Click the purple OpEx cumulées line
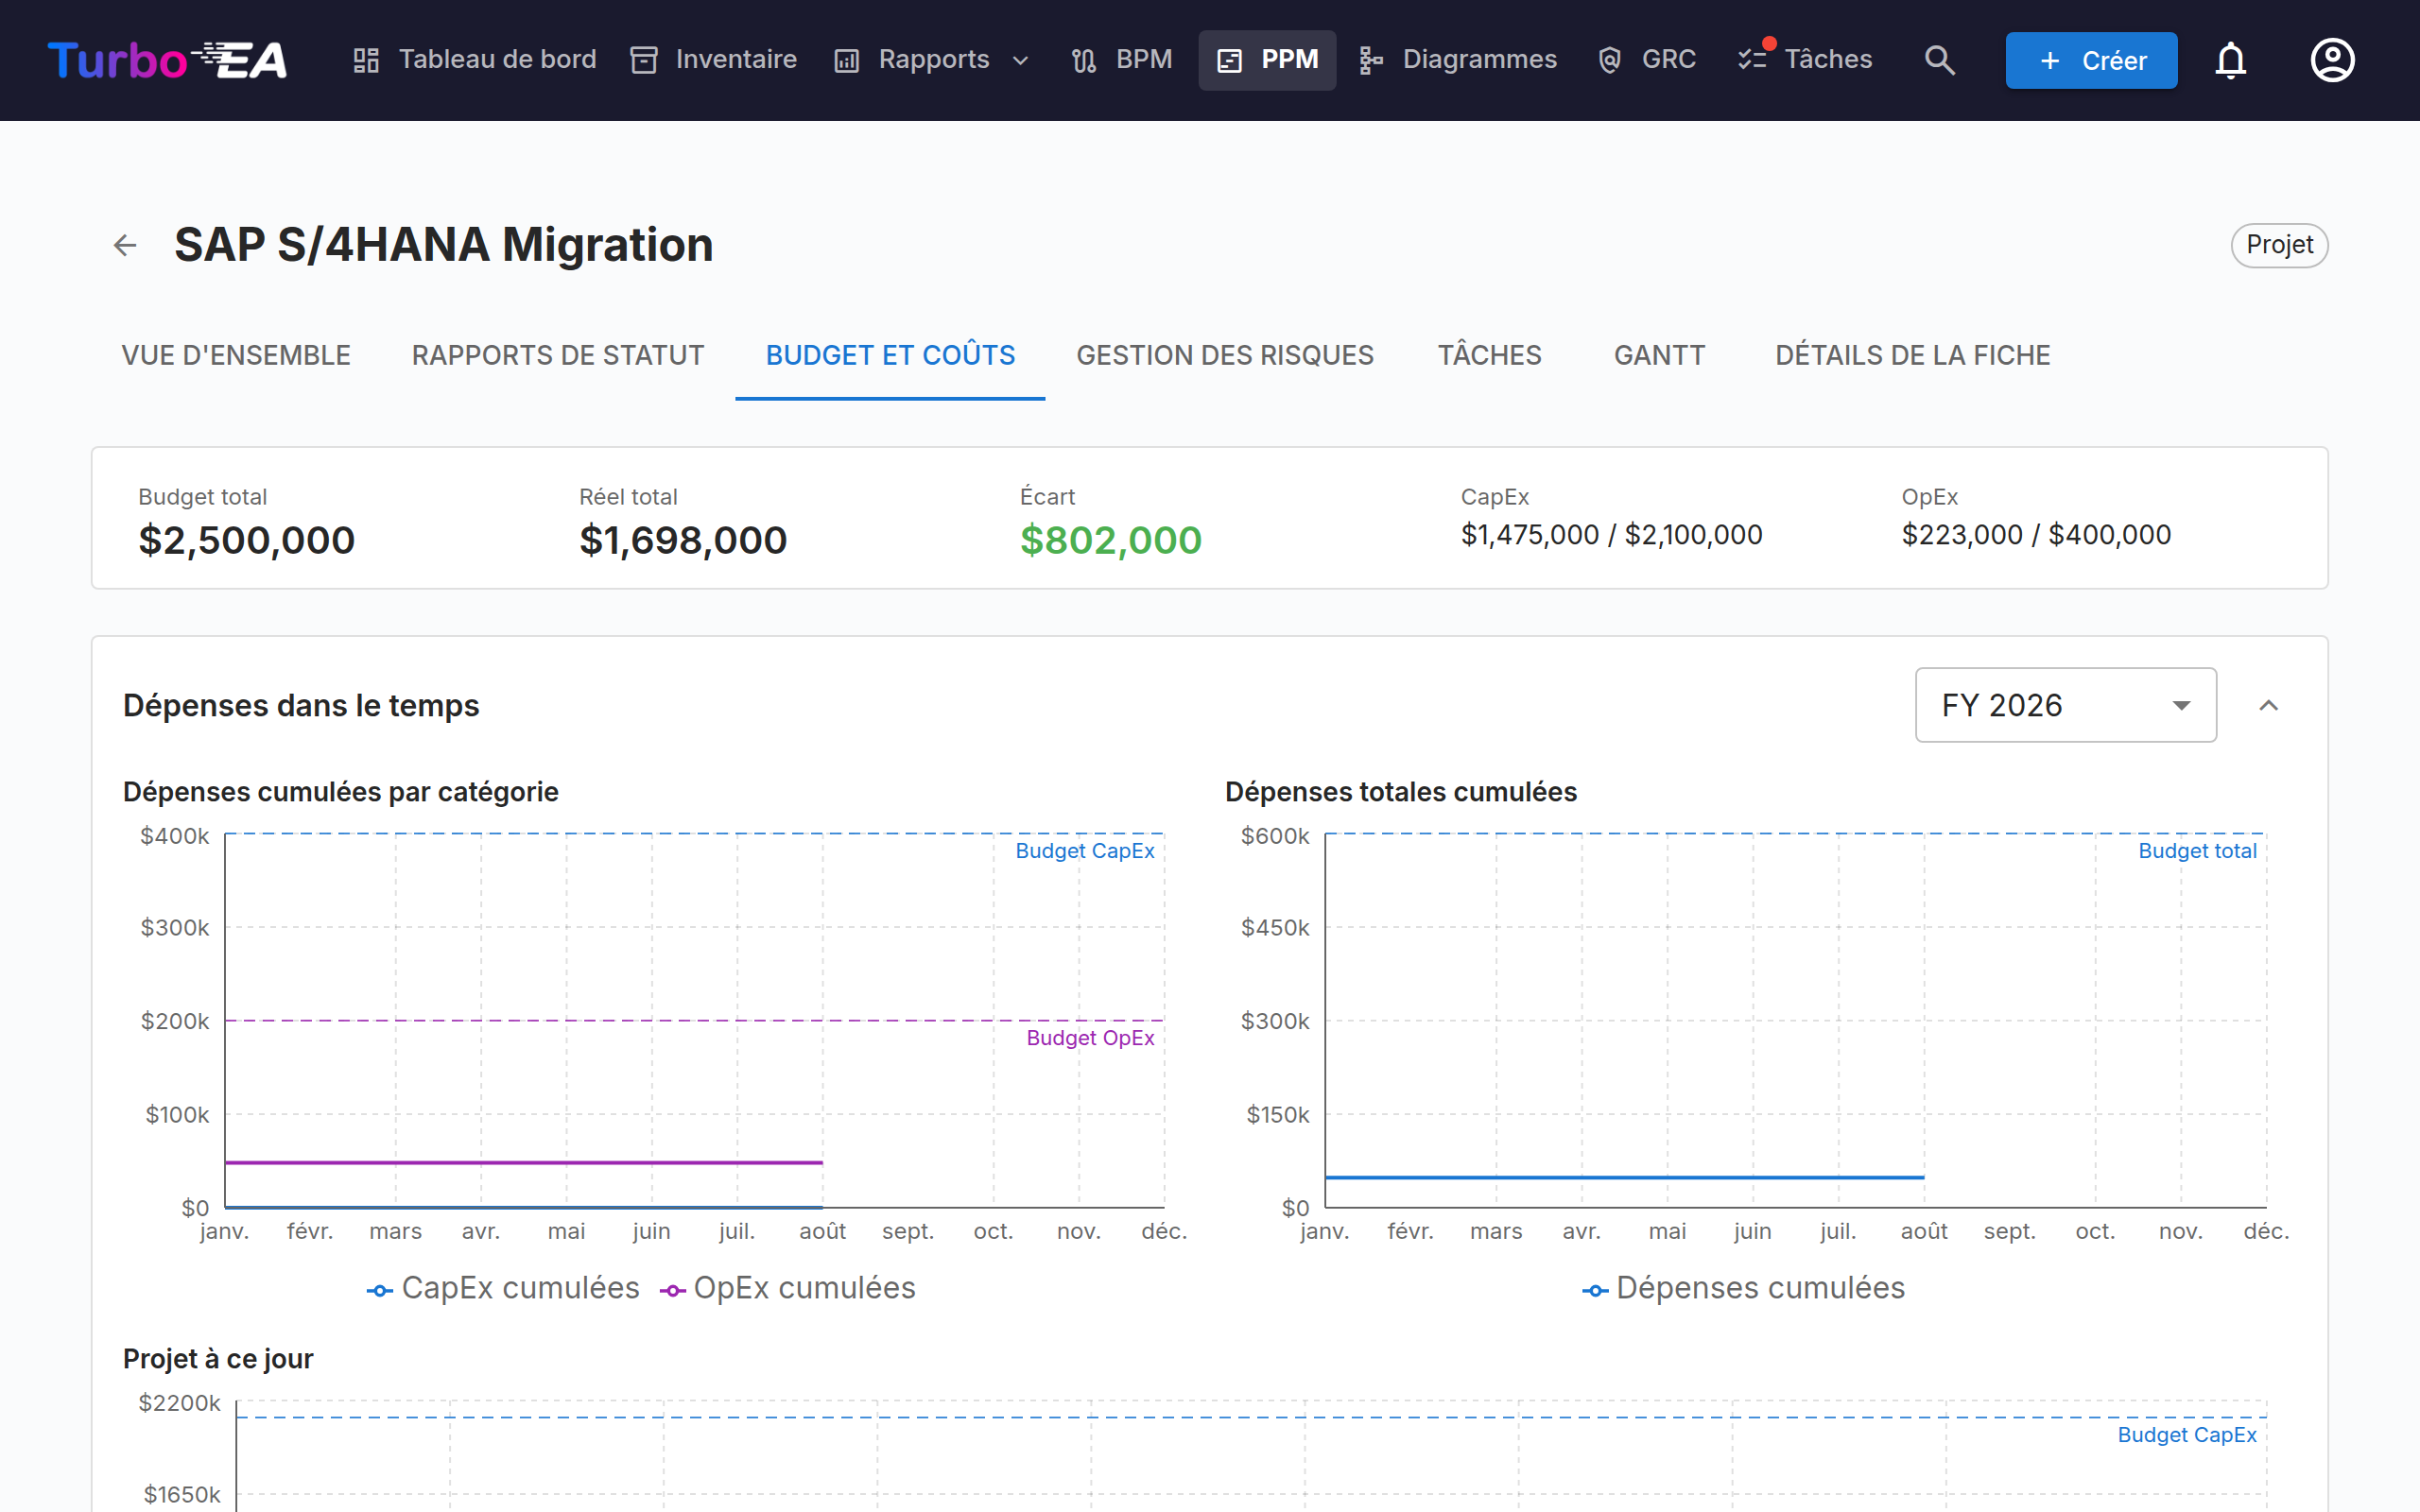 [x=524, y=1163]
